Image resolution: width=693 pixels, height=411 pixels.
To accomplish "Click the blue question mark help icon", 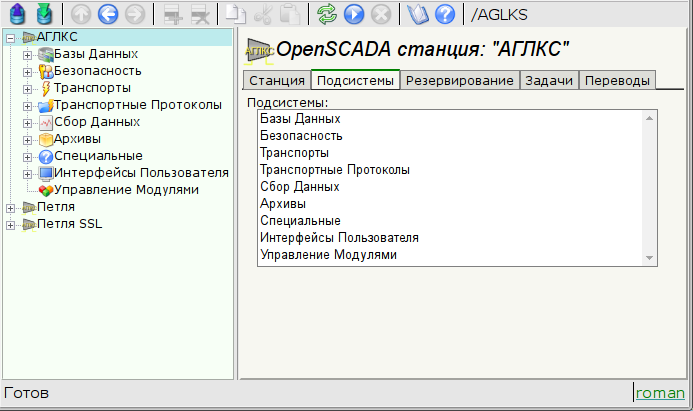I will pyautogui.click(x=445, y=14).
